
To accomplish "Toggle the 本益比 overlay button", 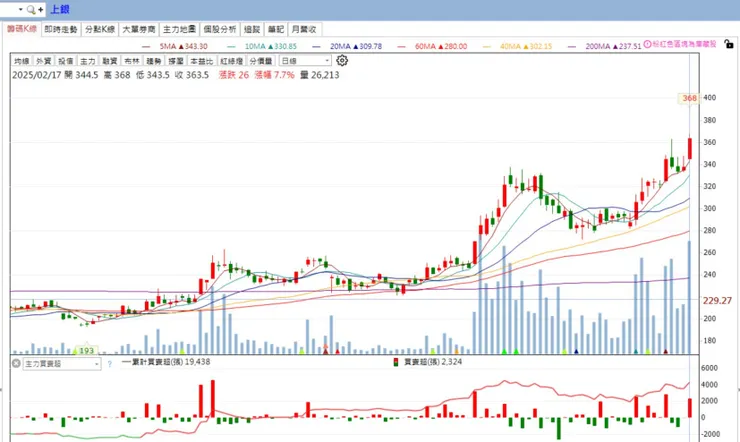I will (202, 61).
